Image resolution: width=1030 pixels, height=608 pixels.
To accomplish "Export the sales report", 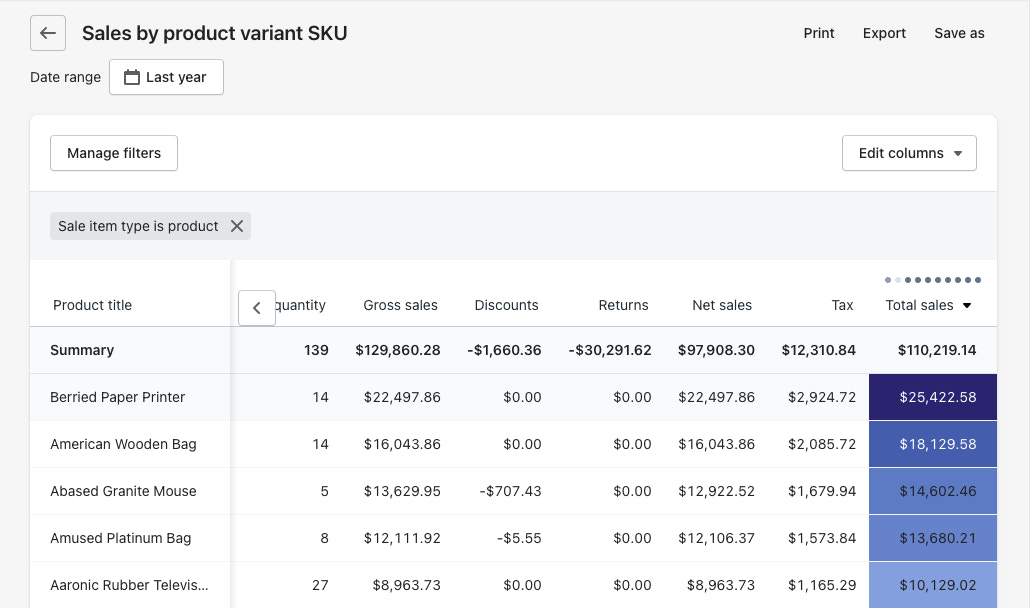I will tap(884, 33).
